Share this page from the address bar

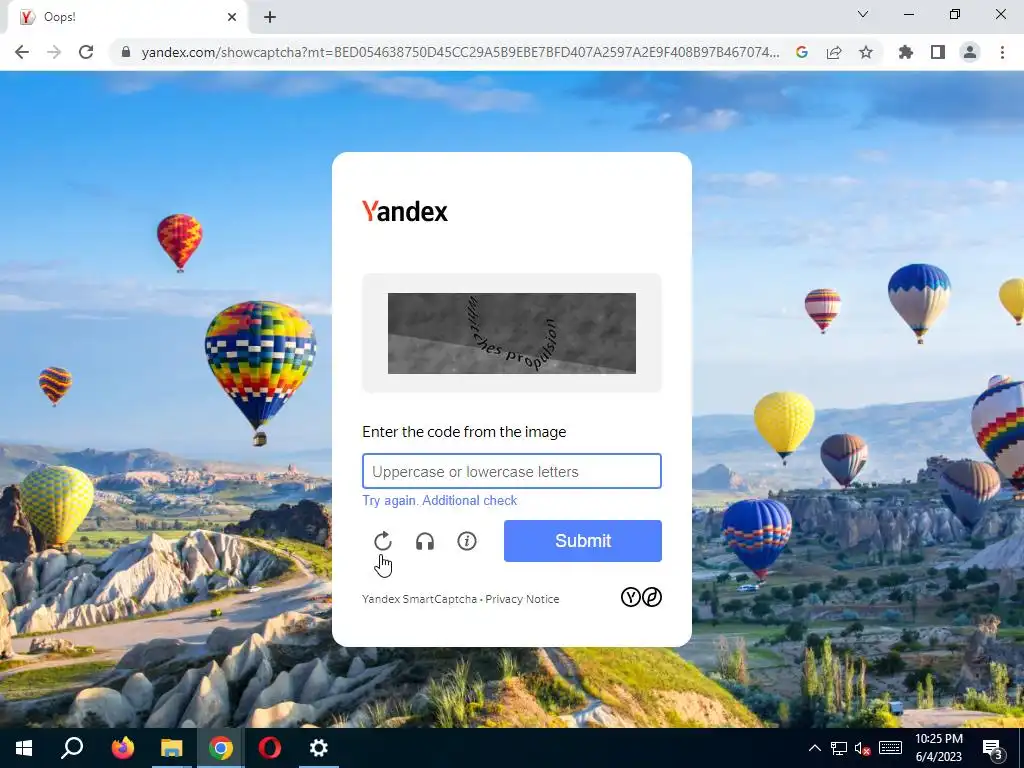click(834, 52)
